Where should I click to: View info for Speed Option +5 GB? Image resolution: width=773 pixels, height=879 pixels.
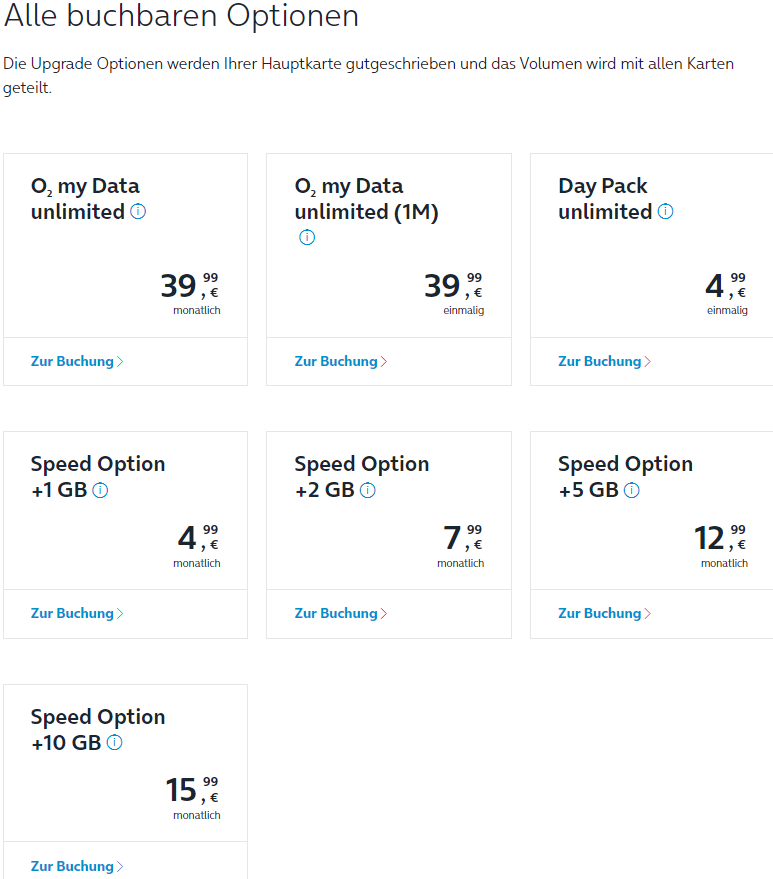click(632, 491)
